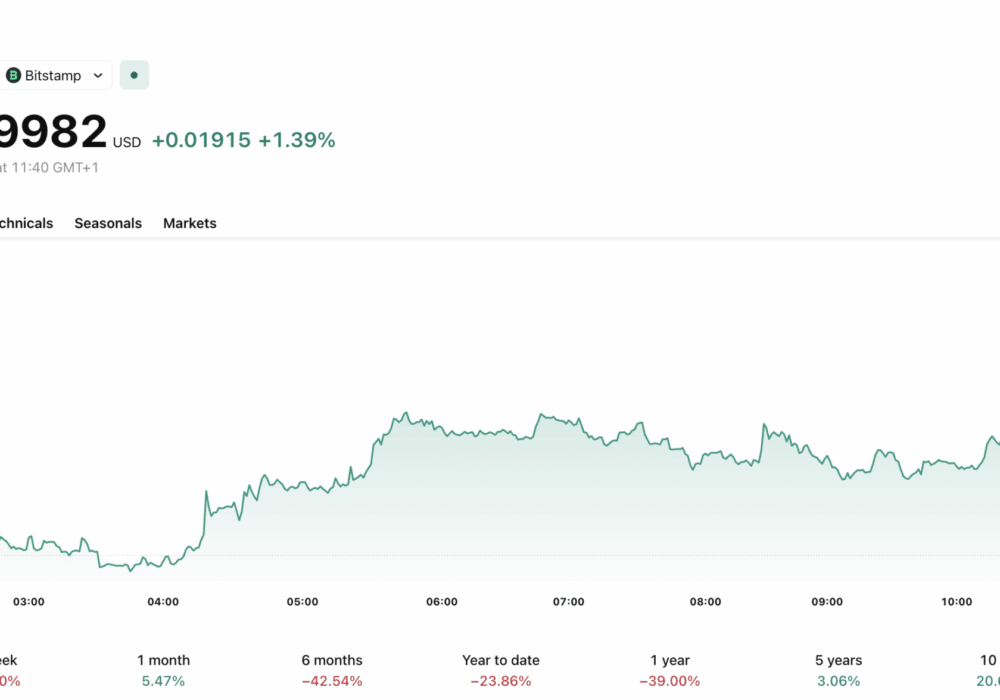The image size is (1000, 700).
Task: Open the Seasonals tab
Action: click(x=108, y=223)
